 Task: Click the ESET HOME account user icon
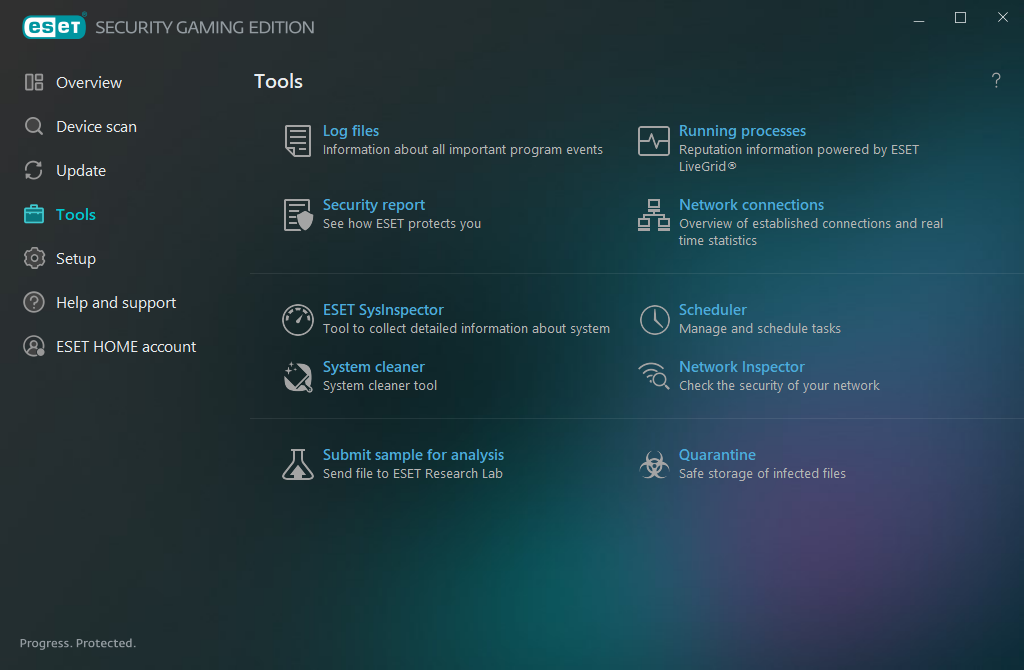click(x=34, y=346)
